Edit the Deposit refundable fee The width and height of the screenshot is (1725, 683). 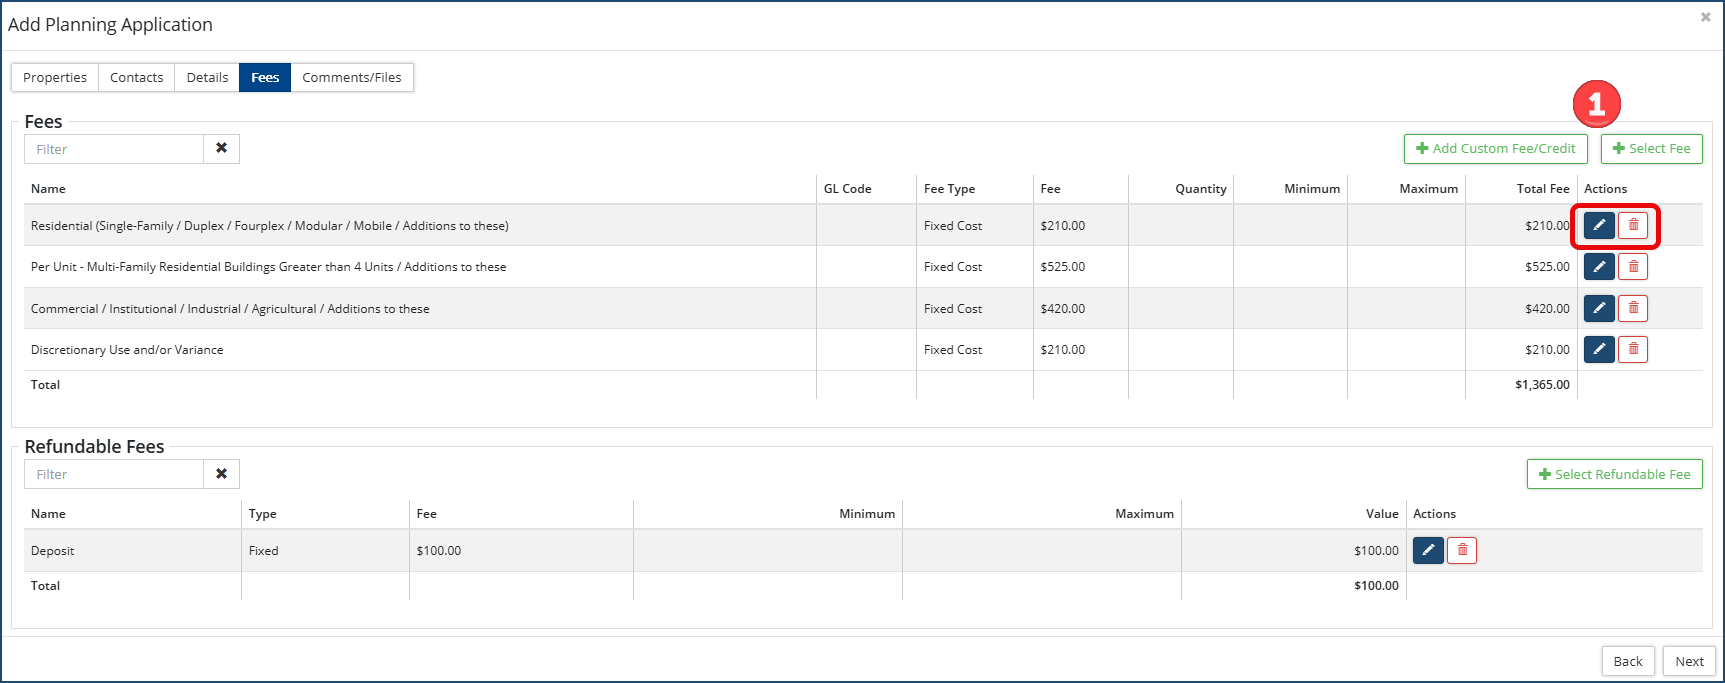1428,551
